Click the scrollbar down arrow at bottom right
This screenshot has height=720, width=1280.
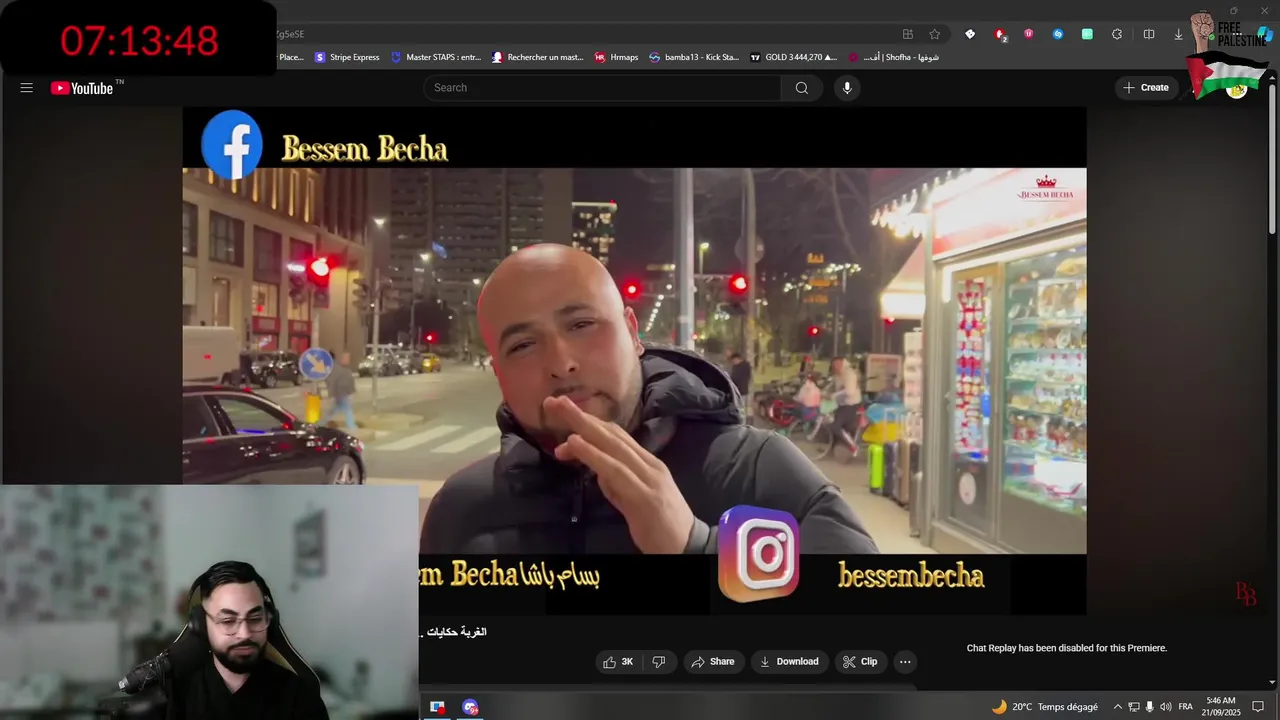coord(1272,683)
